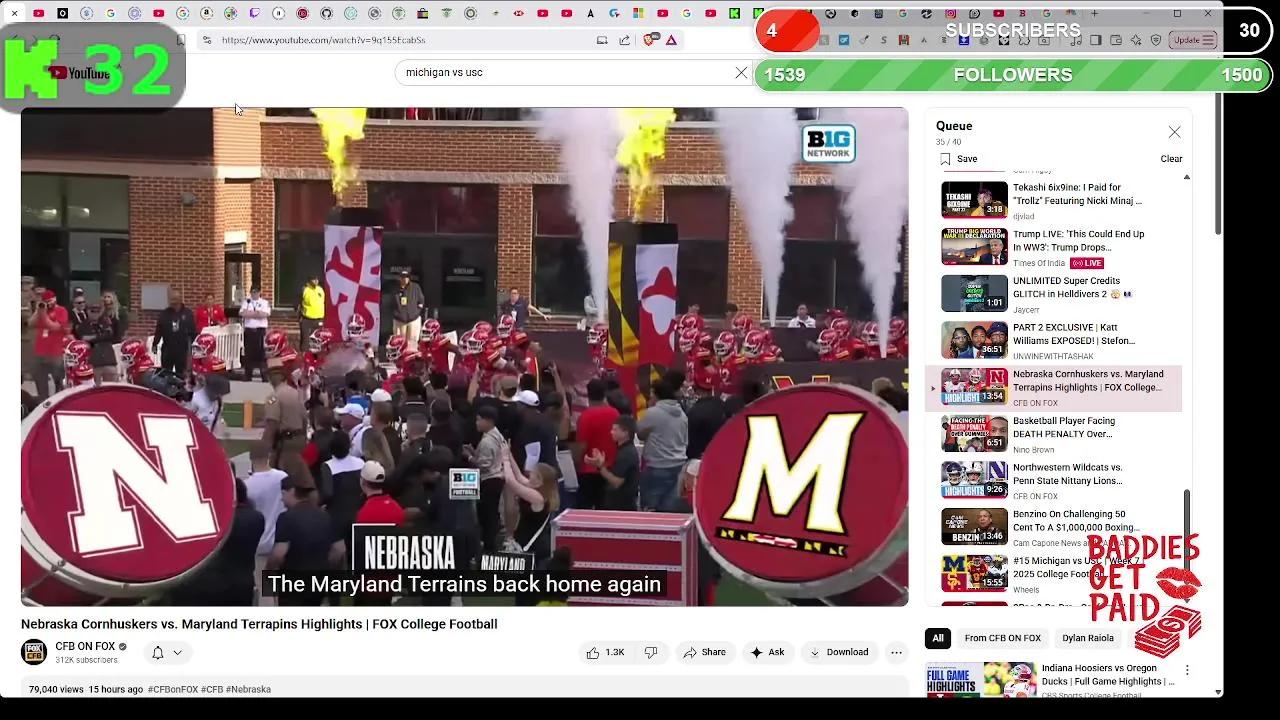The image size is (1280, 720).
Task: Save the queue as playlist
Action: click(958, 159)
